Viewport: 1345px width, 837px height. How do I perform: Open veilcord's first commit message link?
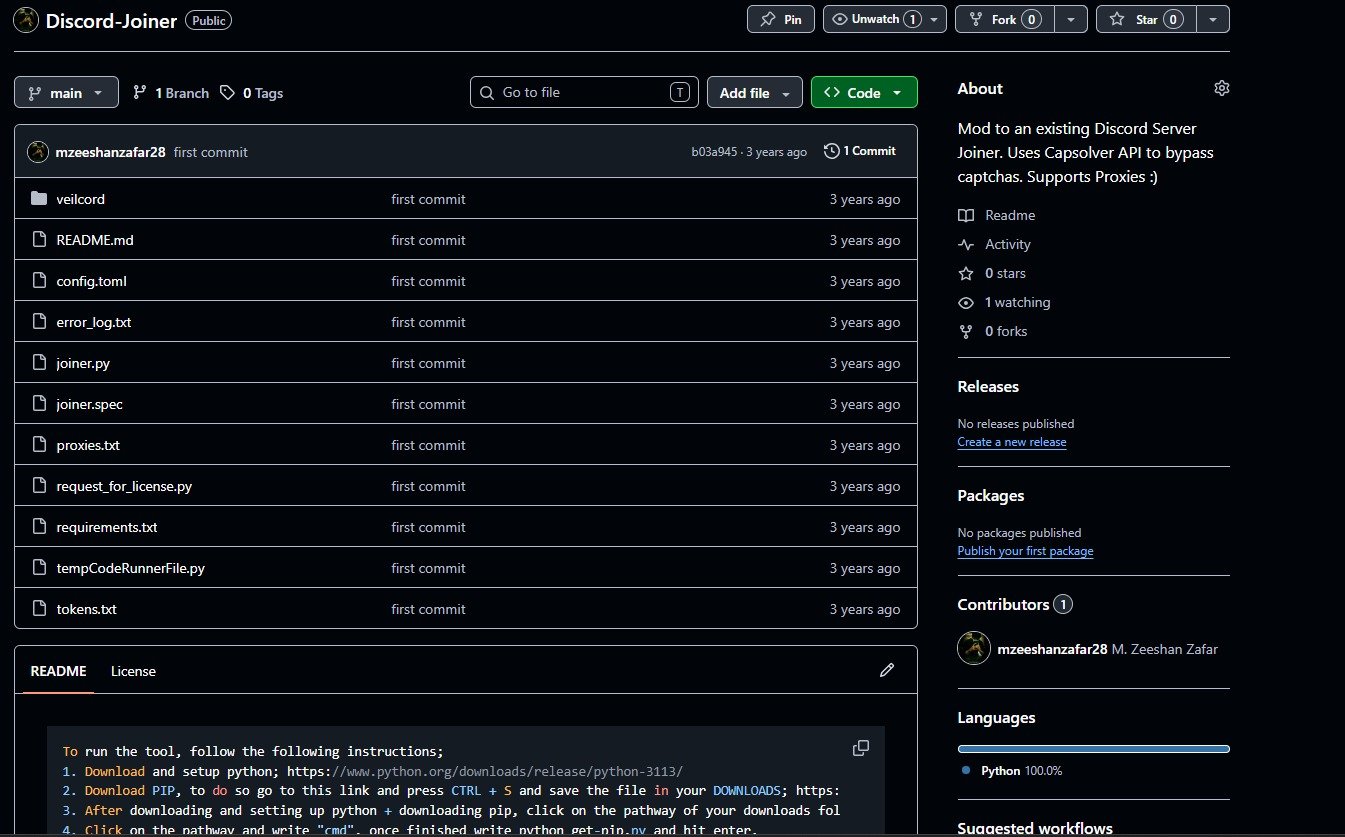pos(428,199)
